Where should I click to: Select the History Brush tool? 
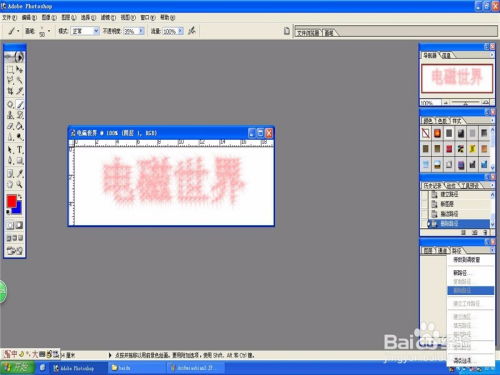pyautogui.click(x=19, y=115)
